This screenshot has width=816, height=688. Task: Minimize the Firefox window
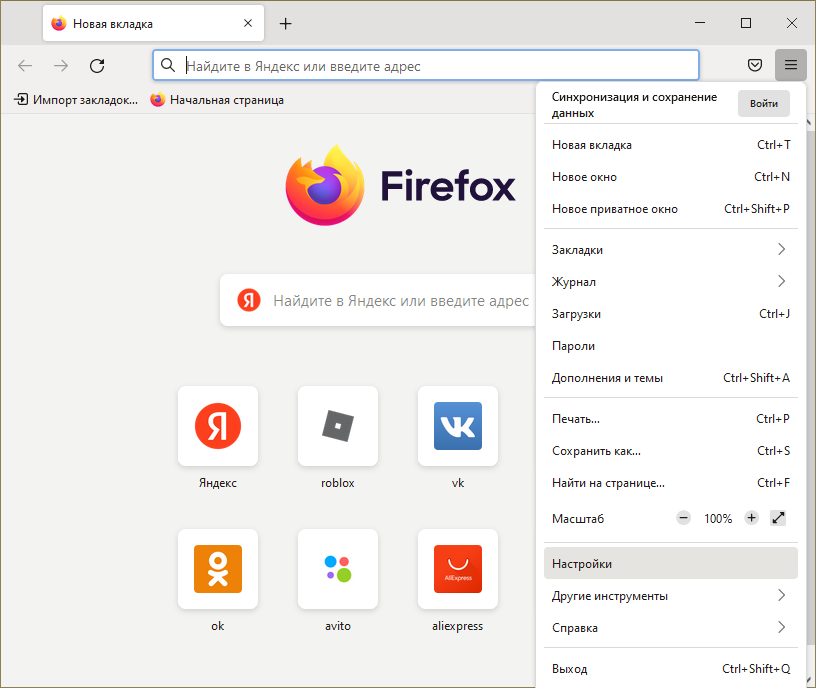700,23
